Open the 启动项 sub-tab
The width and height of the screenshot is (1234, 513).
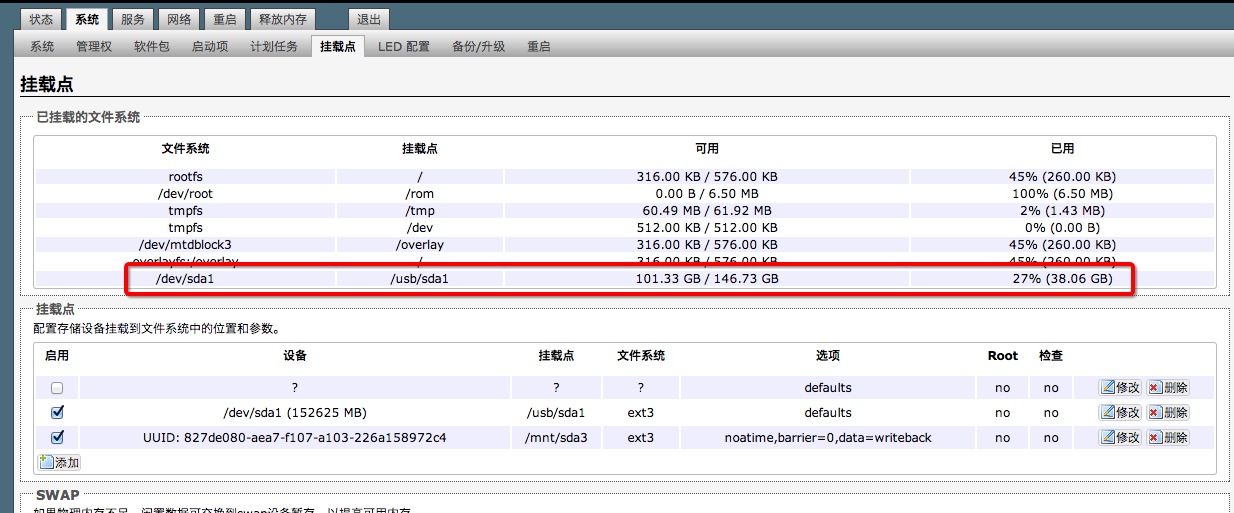pos(210,46)
